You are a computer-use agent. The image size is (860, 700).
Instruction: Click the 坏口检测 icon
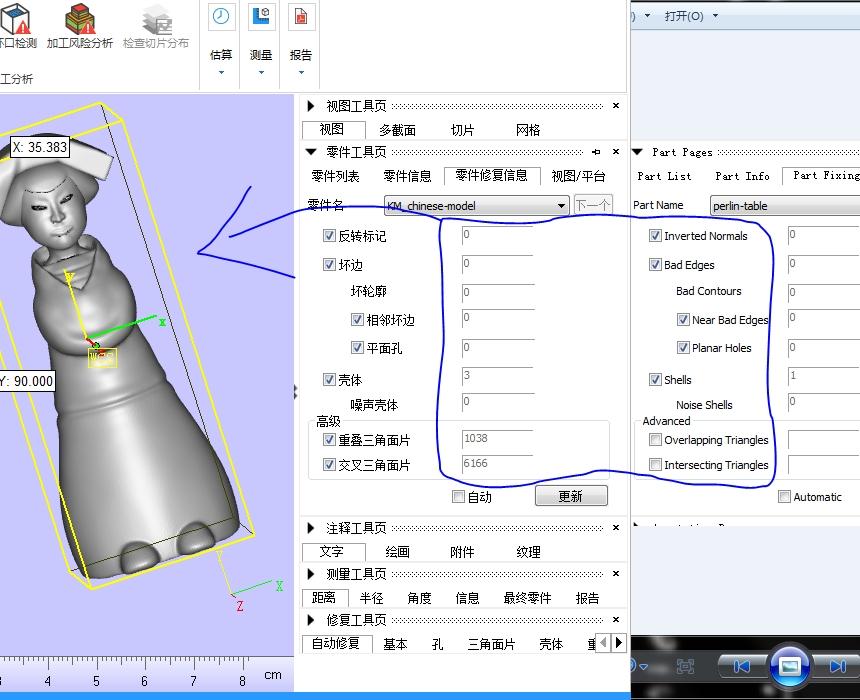click(x=14, y=19)
